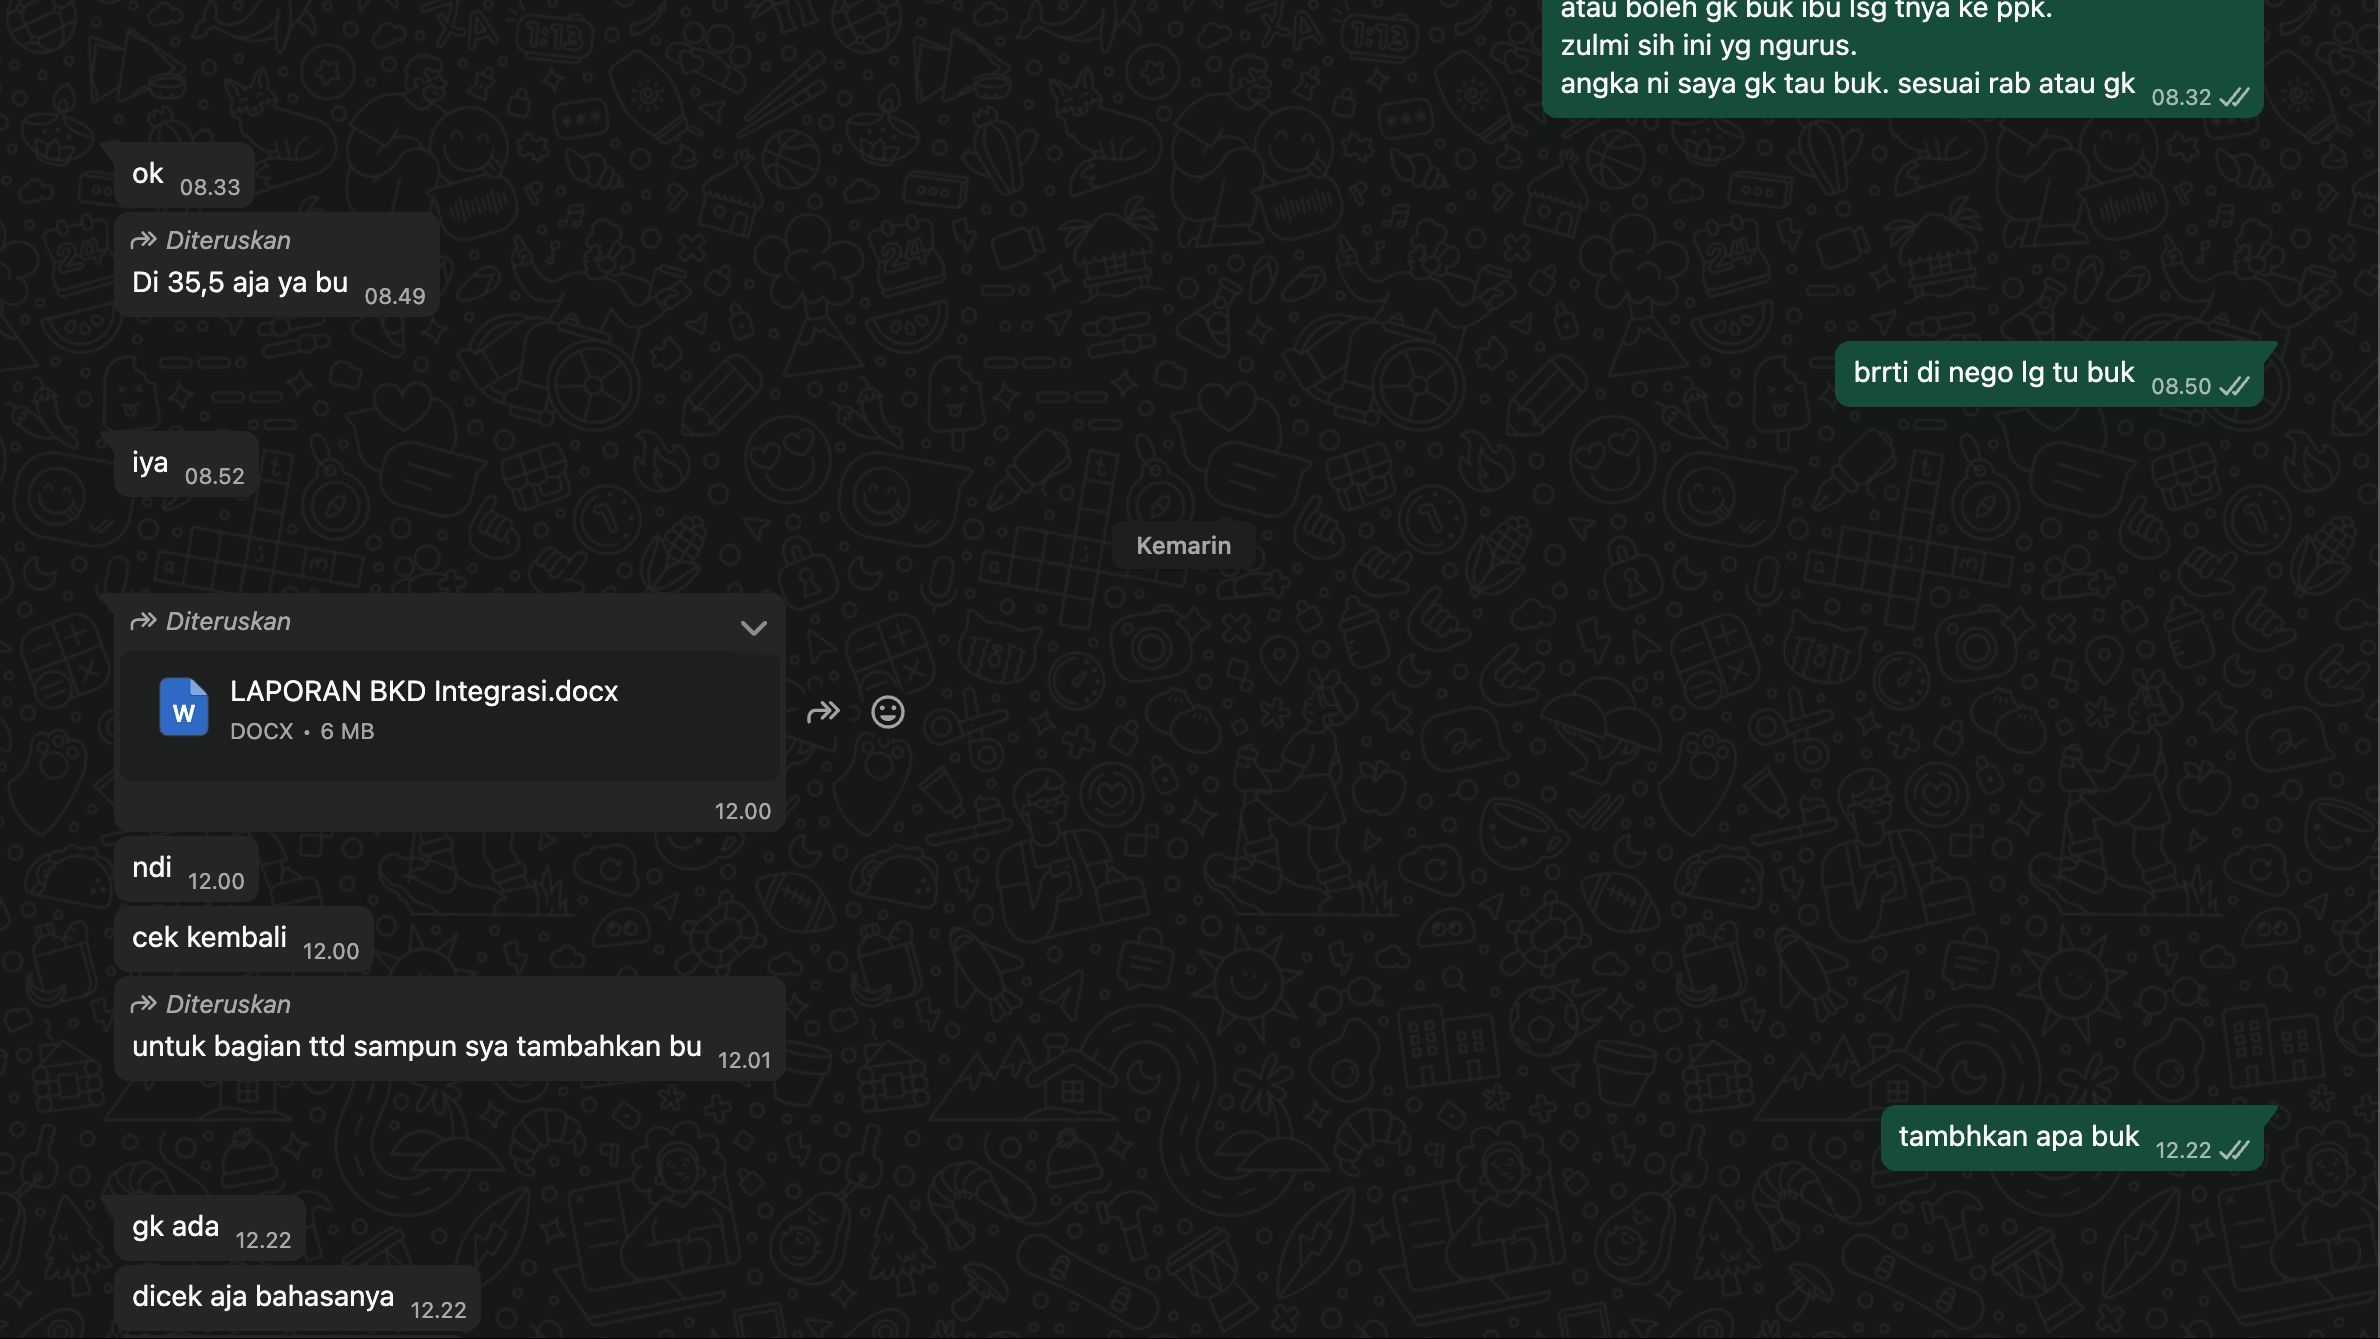Select the 'iya' message at 08.52
This screenshot has height=1339, width=2380.
pos(150,463)
